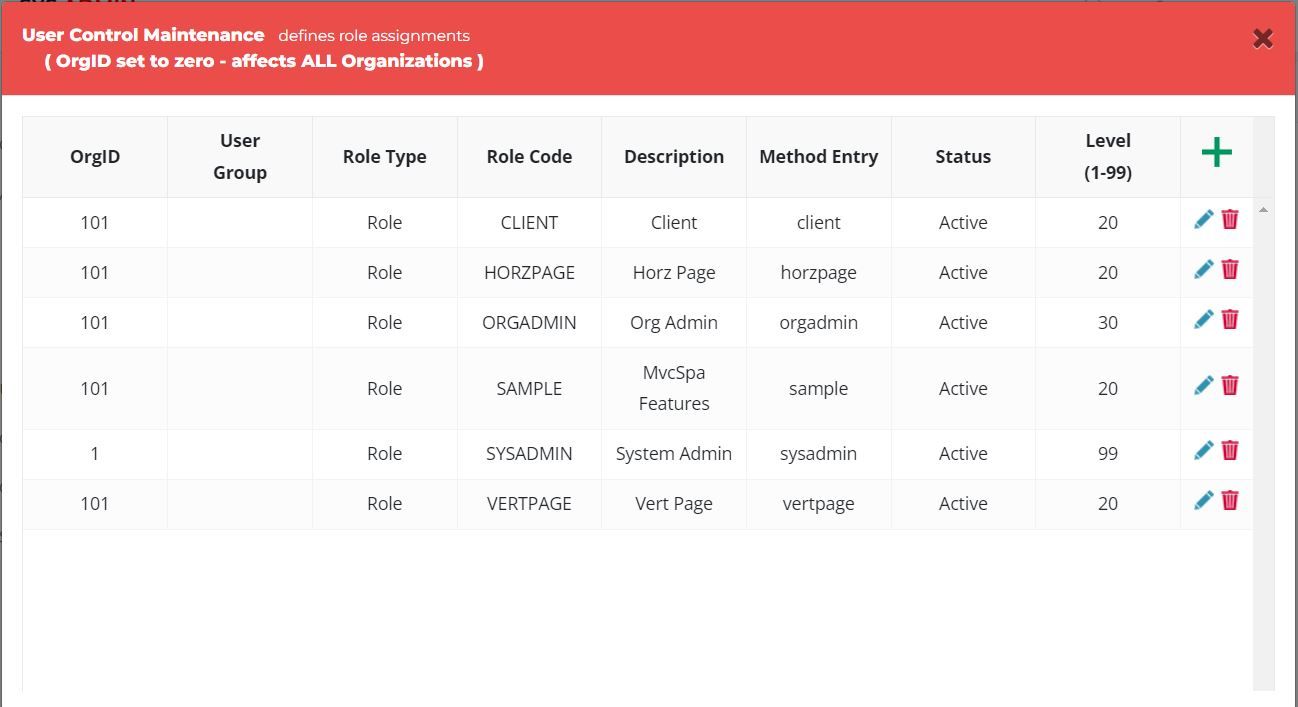Delete the CLIENT role row
This screenshot has width=1298, height=707.
[1230, 219]
